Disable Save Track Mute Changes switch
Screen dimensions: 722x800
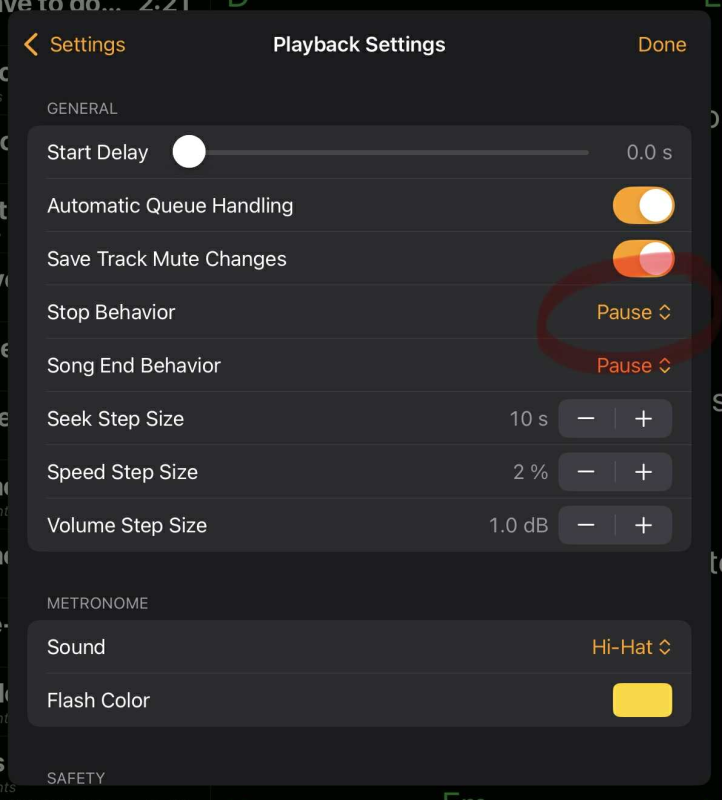click(643, 259)
